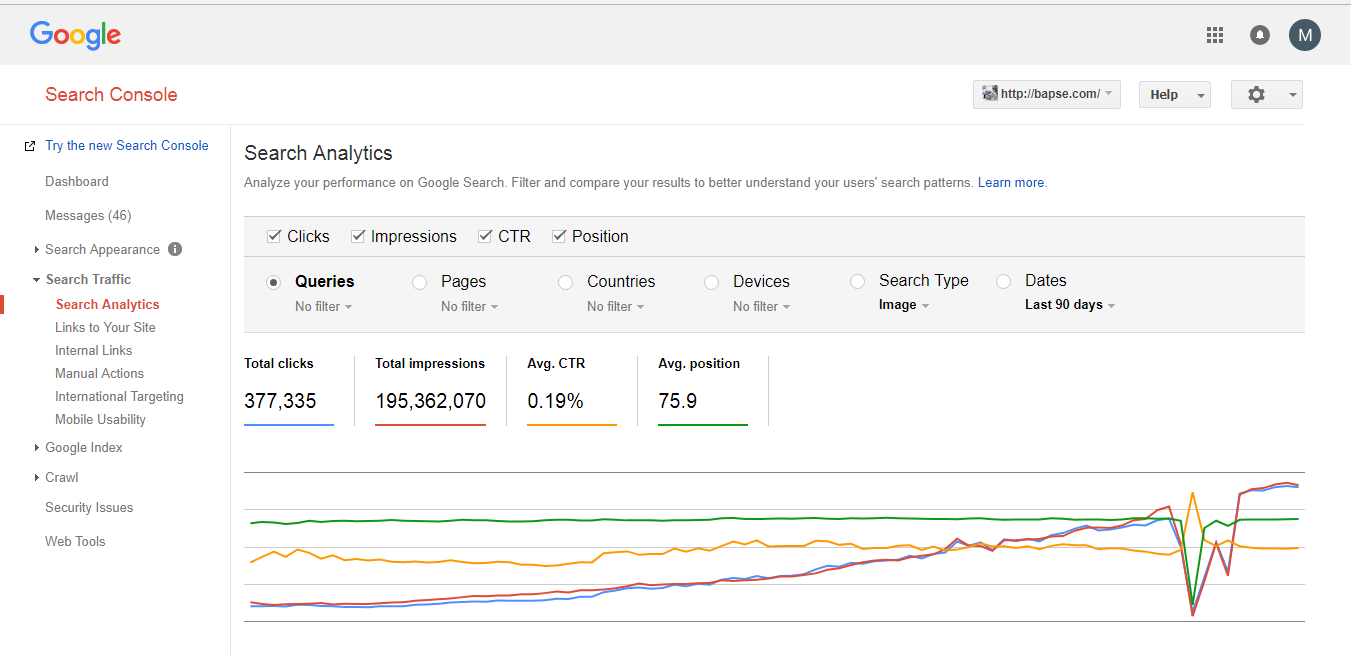Open the http://bapse.com/ property dropdown
This screenshot has height=655, width=1351.
[x=1047, y=94]
